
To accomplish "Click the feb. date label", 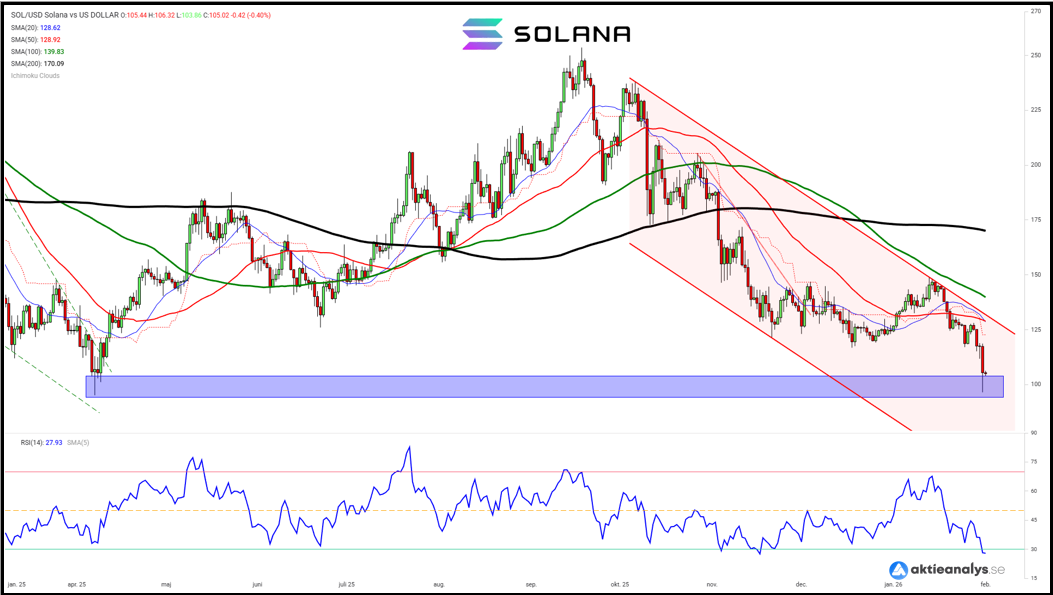I will tap(985, 584).
